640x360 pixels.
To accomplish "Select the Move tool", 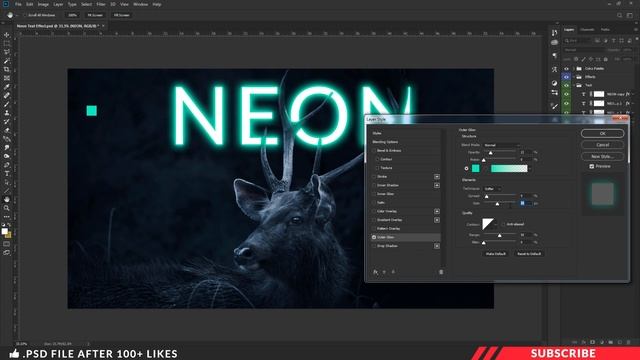I will (7, 35).
